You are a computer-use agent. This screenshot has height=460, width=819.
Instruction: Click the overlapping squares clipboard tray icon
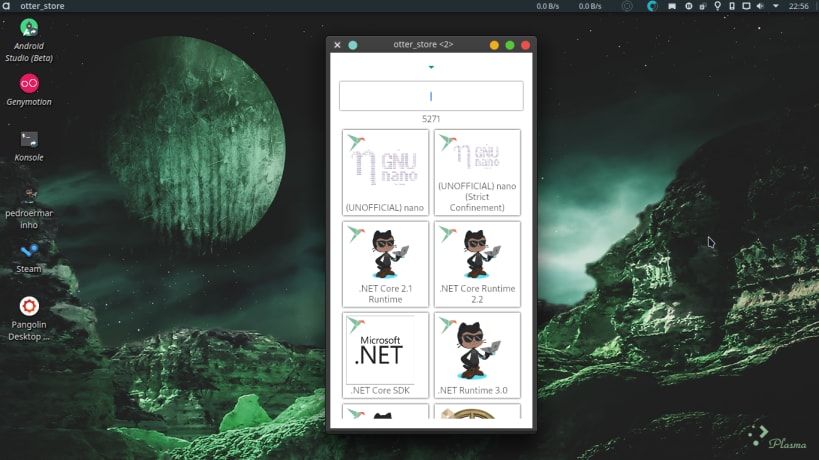(703, 6)
